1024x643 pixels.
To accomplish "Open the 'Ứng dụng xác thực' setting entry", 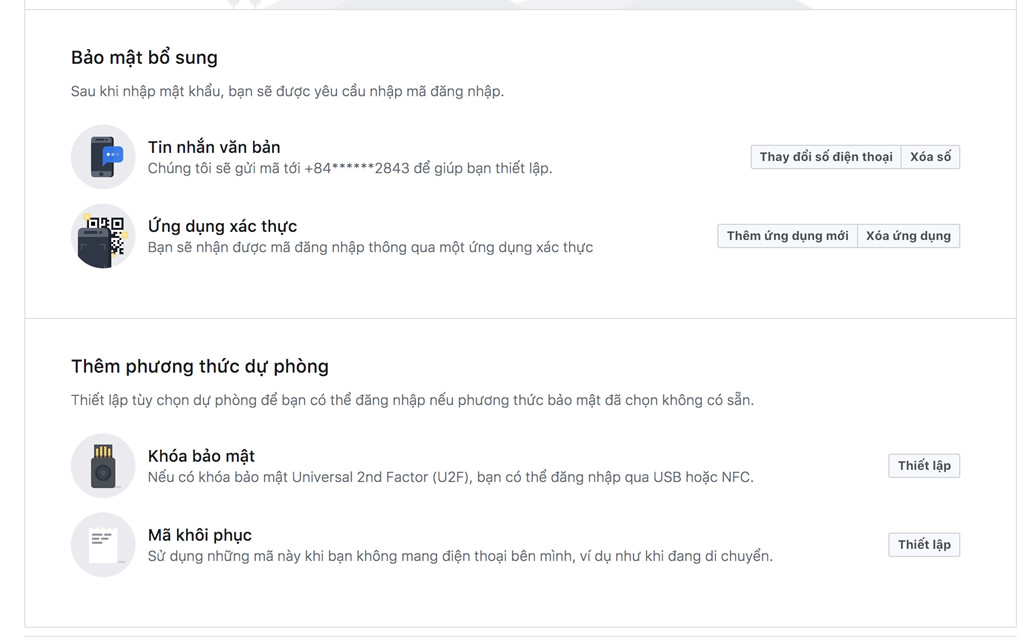I will [221, 225].
